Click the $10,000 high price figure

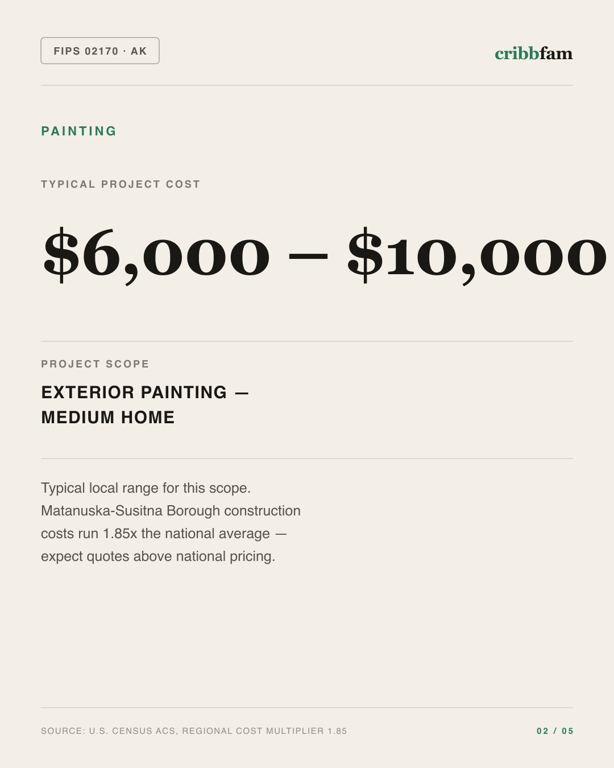(x=476, y=255)
